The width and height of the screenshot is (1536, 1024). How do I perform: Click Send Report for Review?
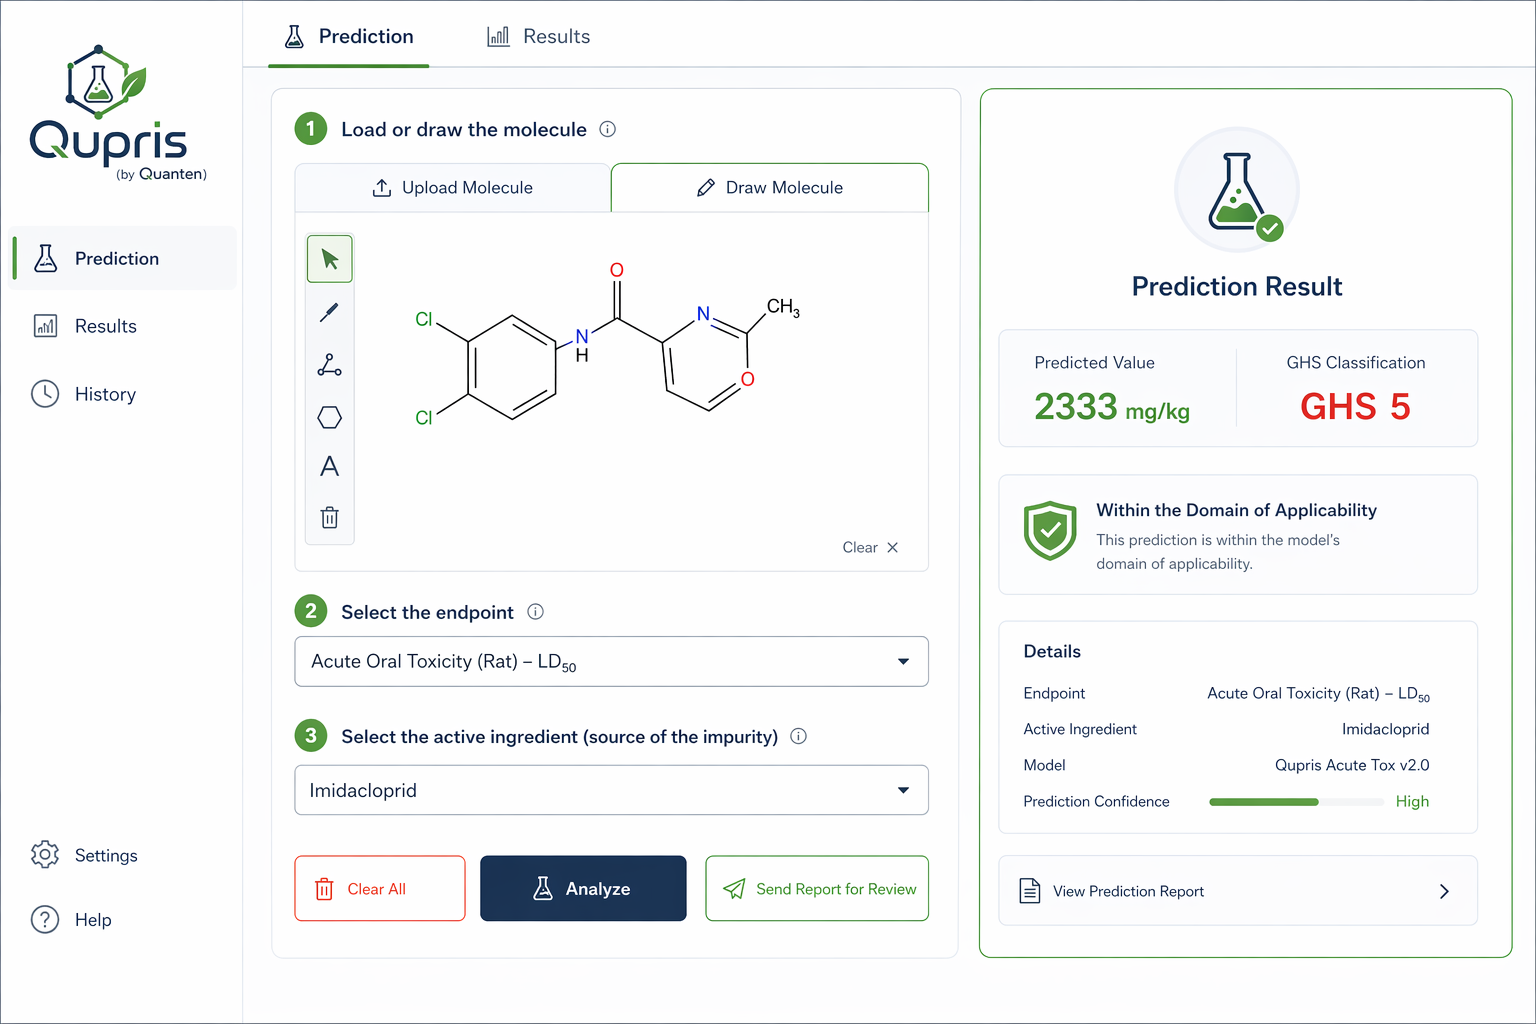tap(817, 888)
